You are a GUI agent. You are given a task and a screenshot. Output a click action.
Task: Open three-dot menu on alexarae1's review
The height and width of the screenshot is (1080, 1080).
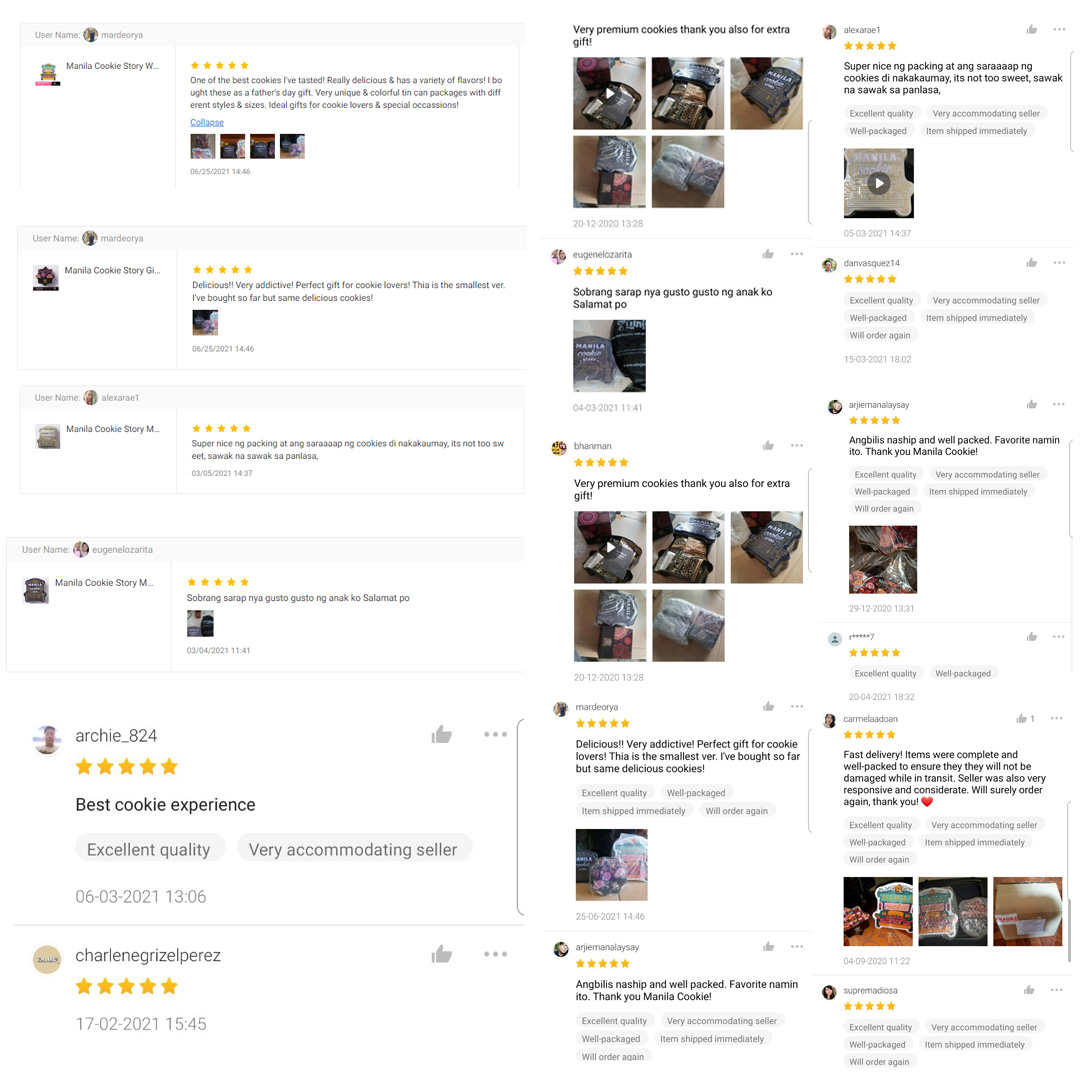1059,30
